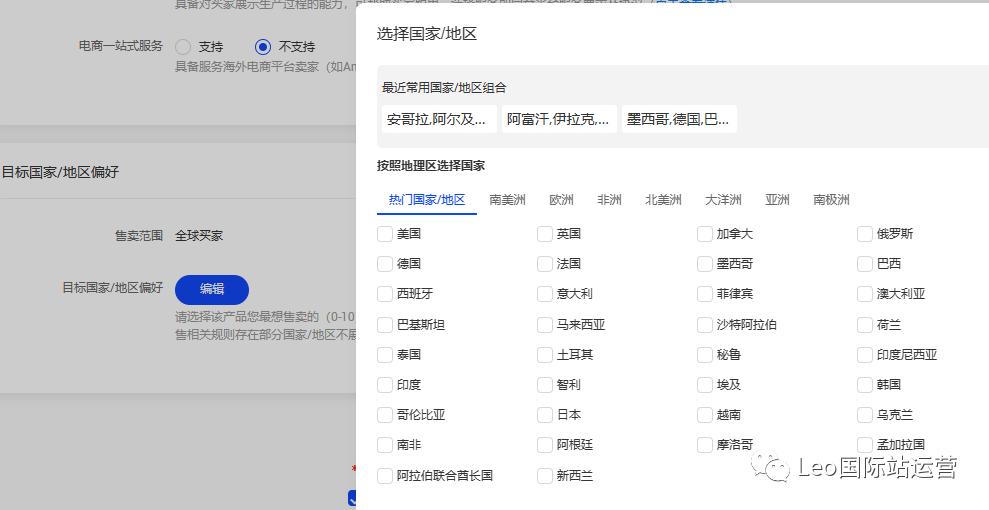Image resolution: width=989 pixels, height=510 pixels.
Task: Select the 埃及 checkbox
Action: click(x=705, y=385)
